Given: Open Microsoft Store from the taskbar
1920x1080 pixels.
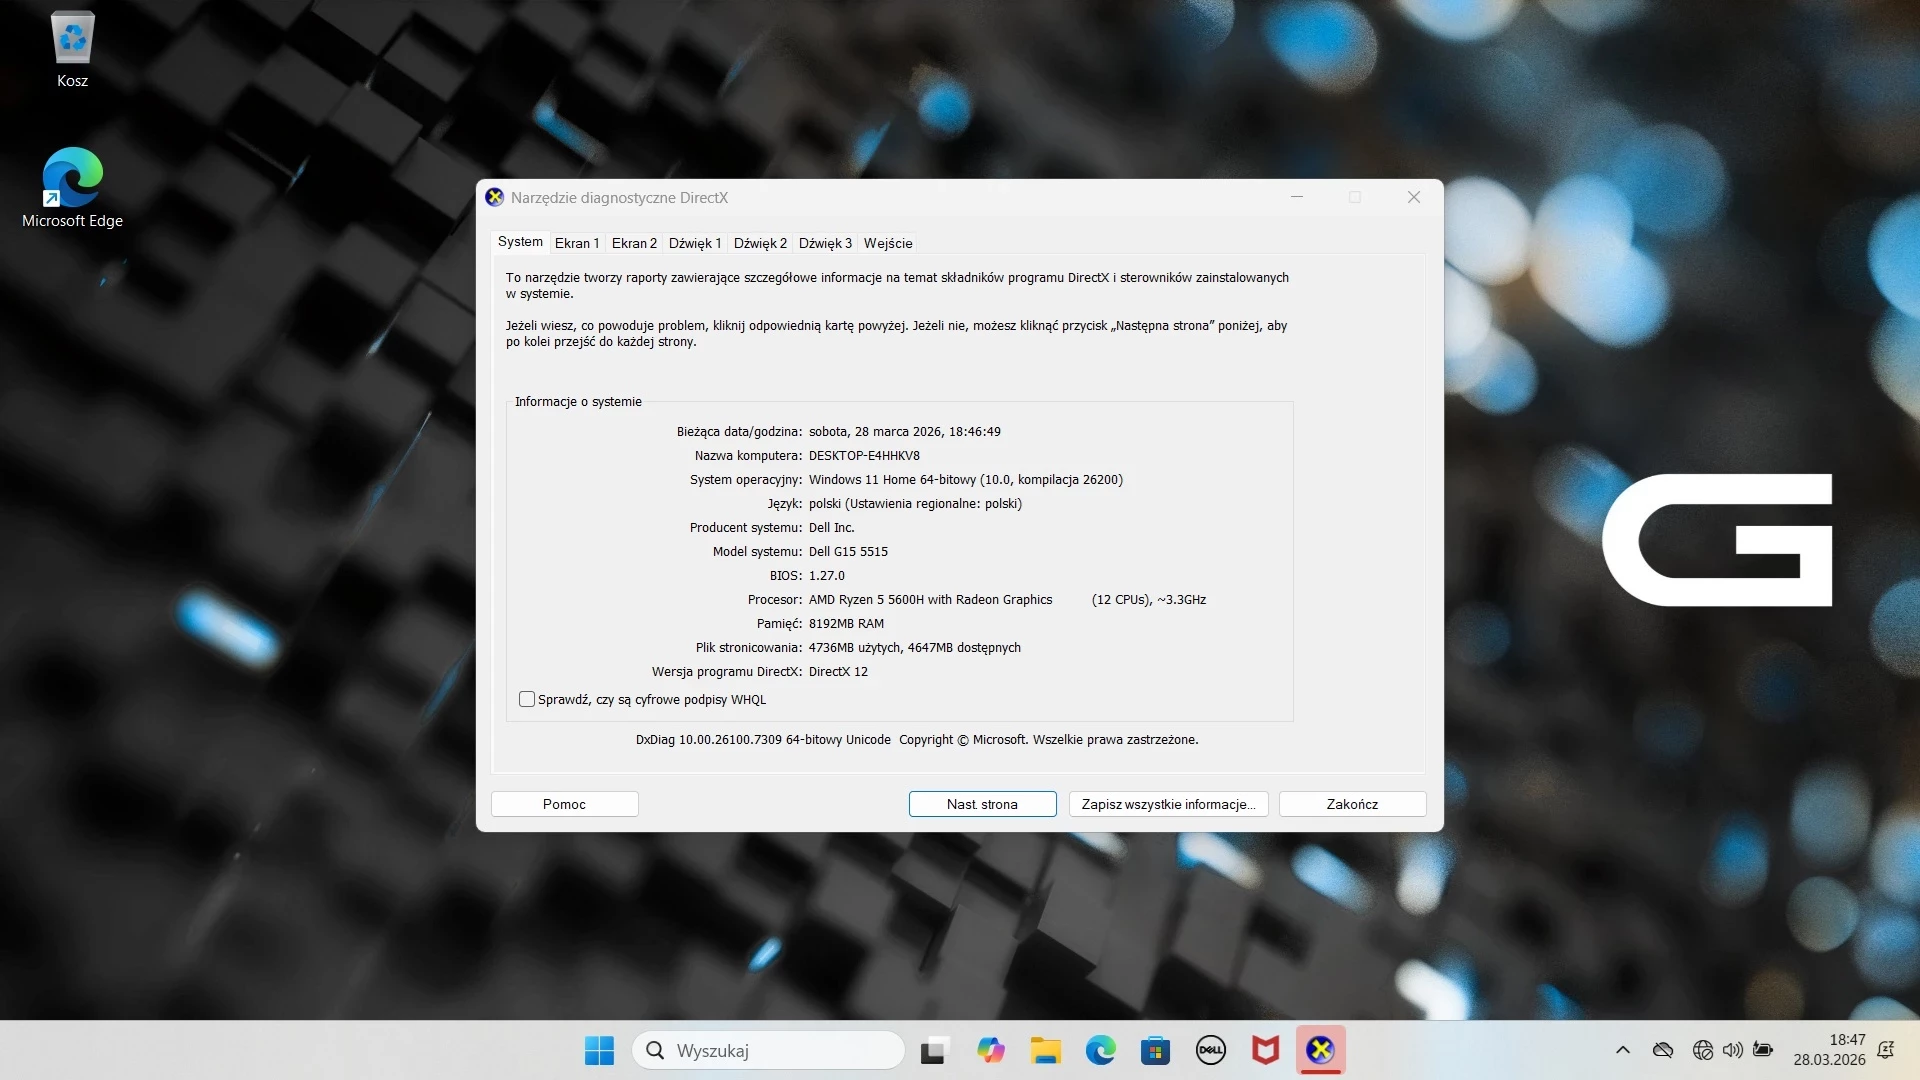Looking at the screenshot, I should [x=1155, y=1050].
